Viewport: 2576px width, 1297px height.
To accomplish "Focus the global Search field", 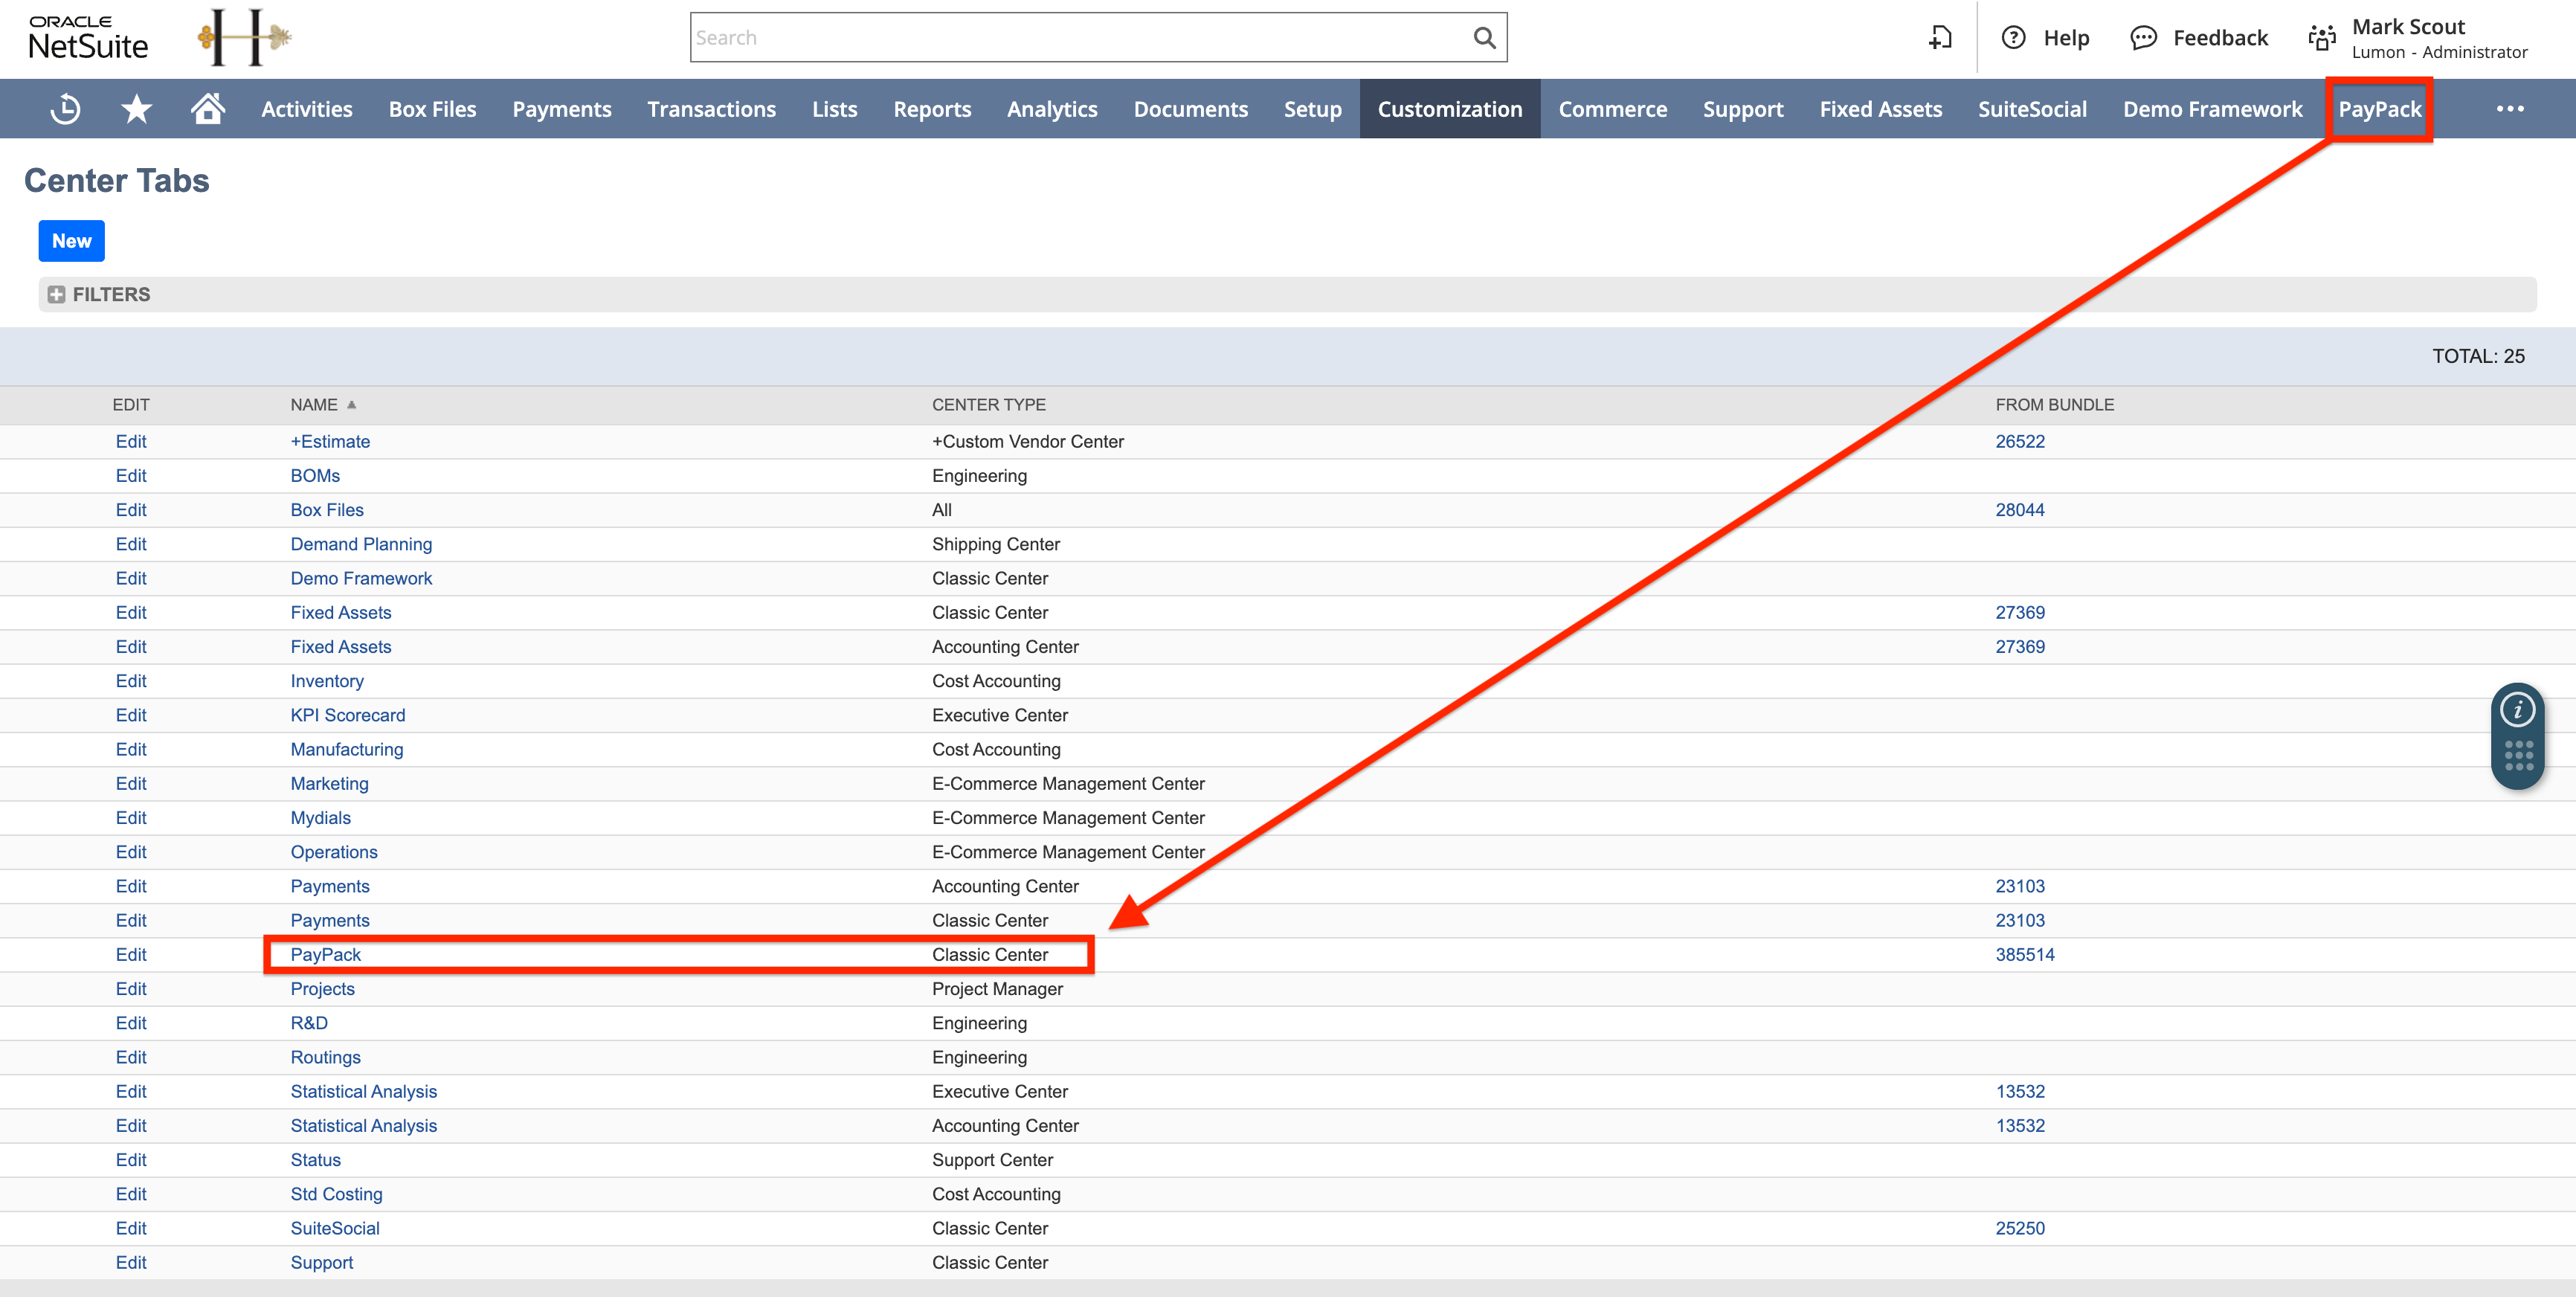I will 1080,38.
